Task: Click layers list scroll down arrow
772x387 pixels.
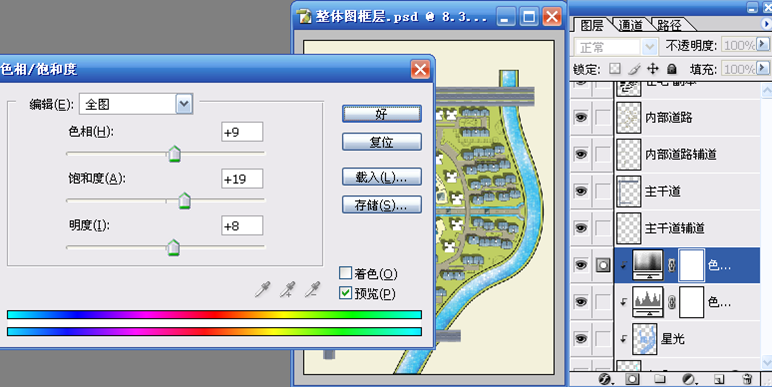Action: point(767,363)
